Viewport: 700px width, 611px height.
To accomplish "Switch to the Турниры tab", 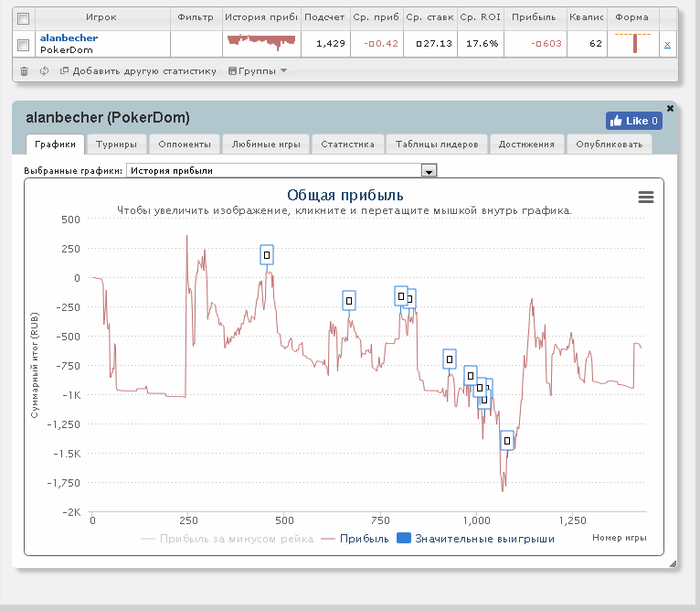I will [x=117, y=144].
